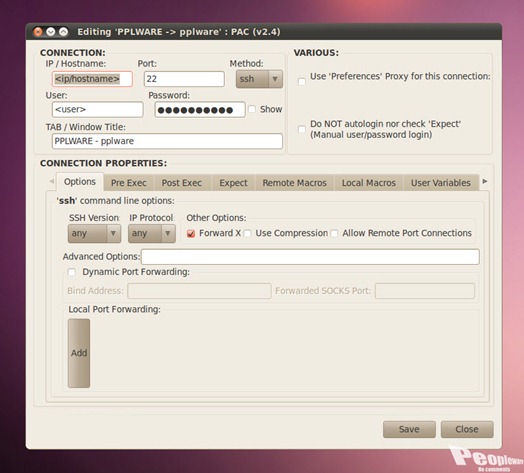Image resolution: width=524 pixels, height=473 pixels.
Task: Open the IP Protocol dropdown
Action: [152, 233]
